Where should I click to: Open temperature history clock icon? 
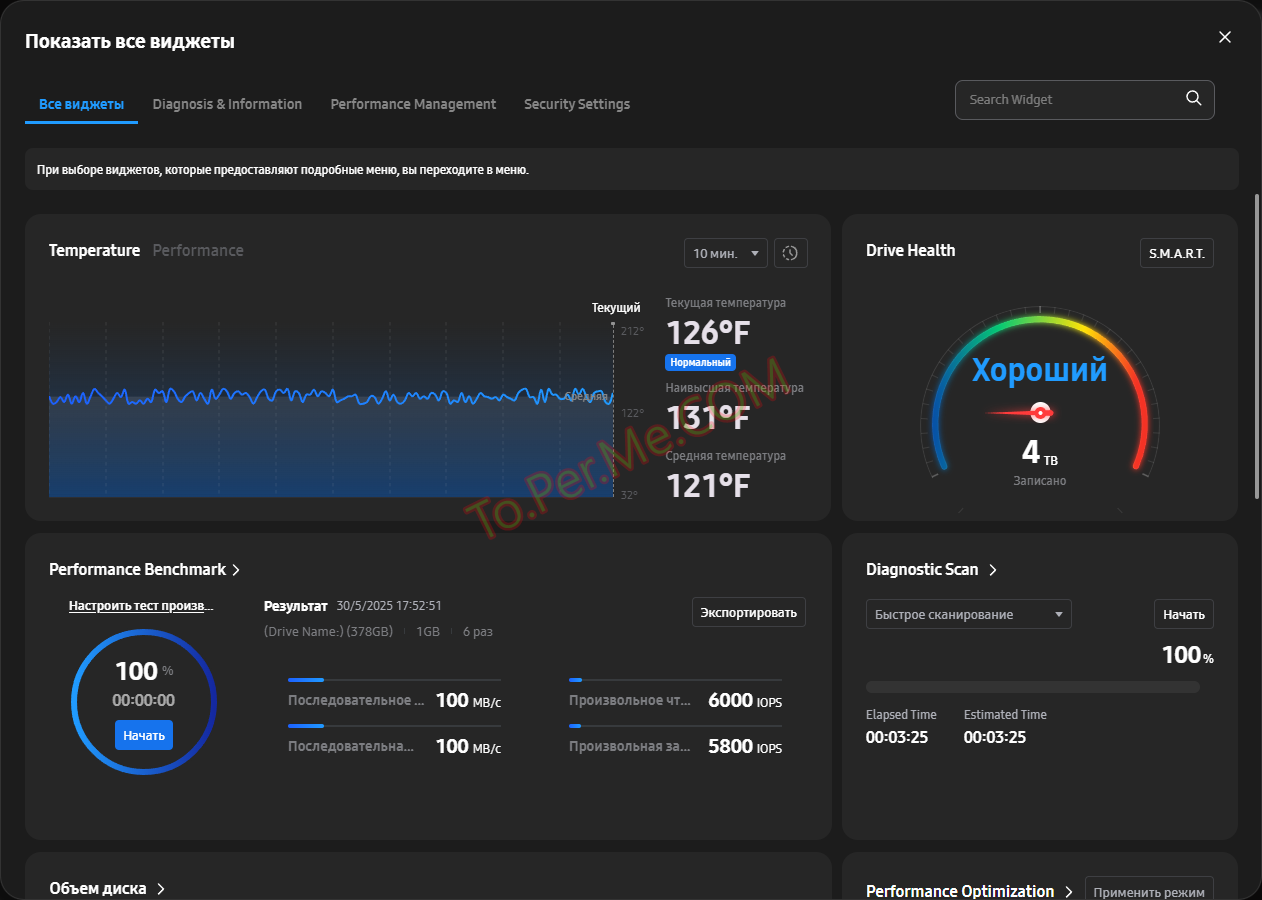[790, 253]
